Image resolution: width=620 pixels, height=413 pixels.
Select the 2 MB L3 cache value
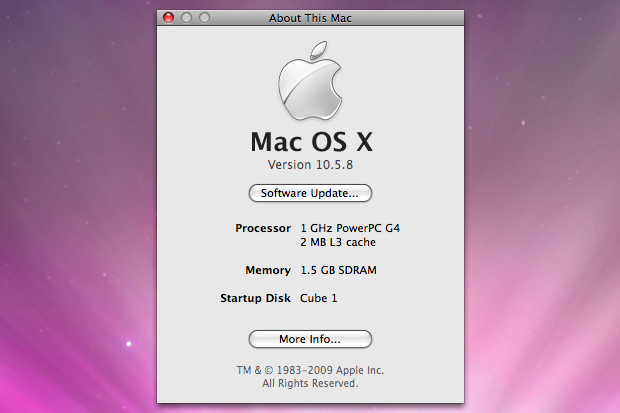click(338, 242)
